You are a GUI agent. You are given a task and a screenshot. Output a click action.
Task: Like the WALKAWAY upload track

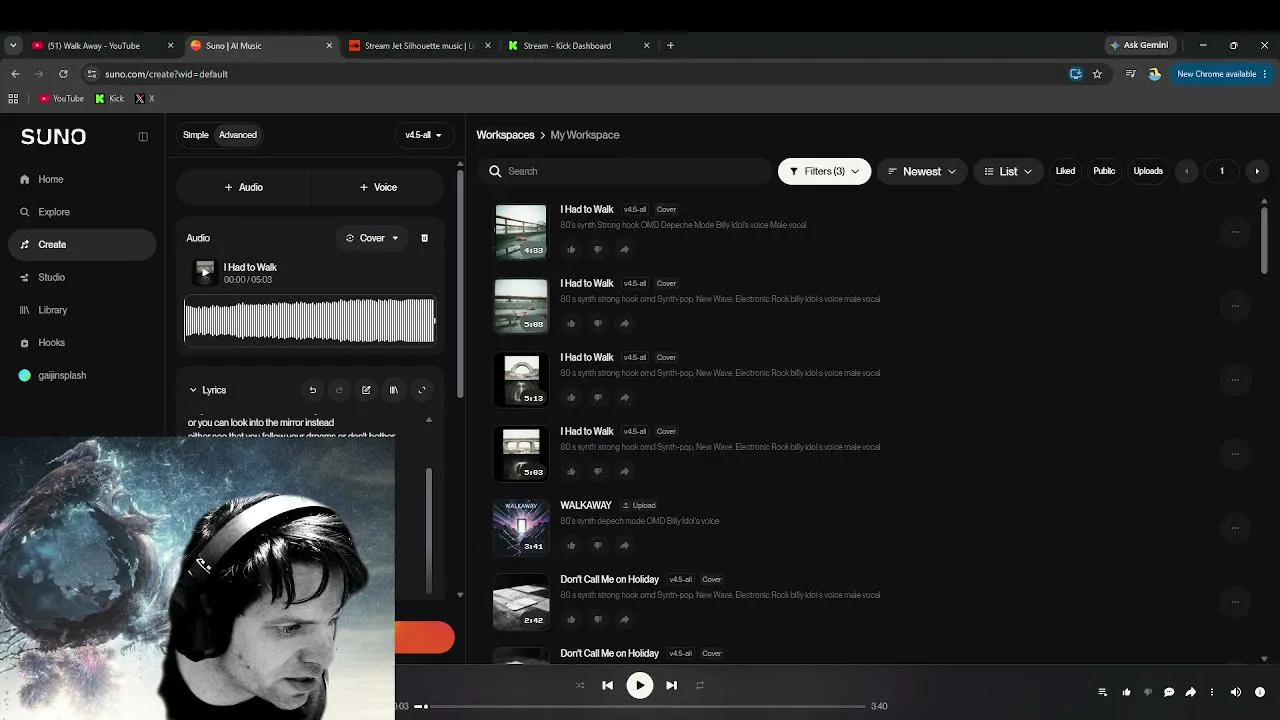571,545
